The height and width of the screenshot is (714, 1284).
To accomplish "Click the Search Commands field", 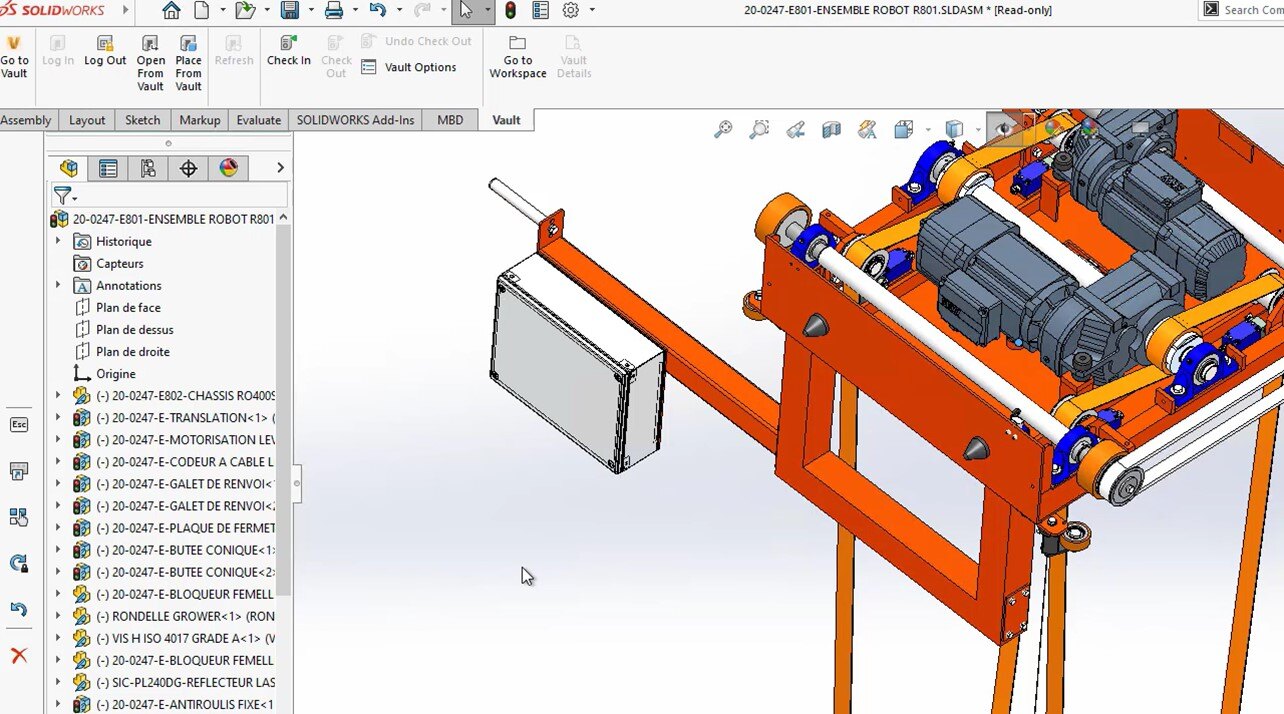I will 1243,10.
